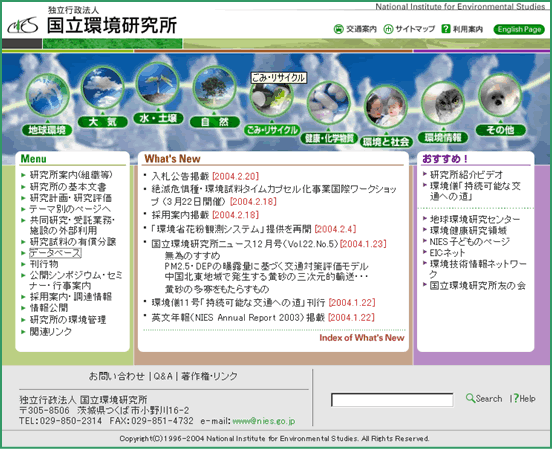Viewport: 553px width, 450px height.
Task: Open 公開シンポジウム・セミナー・行事案内 menu item
Action: point(76,281)
